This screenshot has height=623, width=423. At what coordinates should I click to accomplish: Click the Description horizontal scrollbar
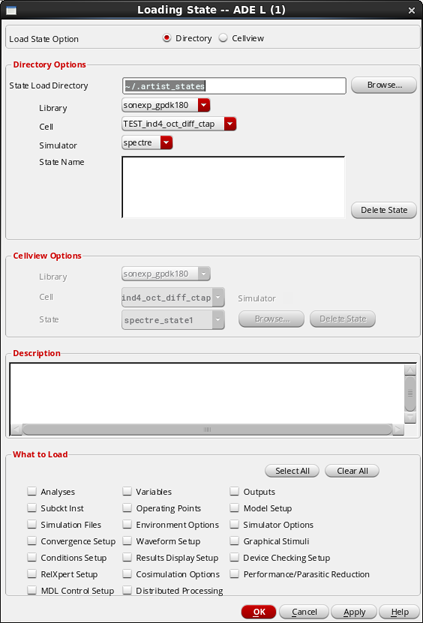[x=207, y=430]
